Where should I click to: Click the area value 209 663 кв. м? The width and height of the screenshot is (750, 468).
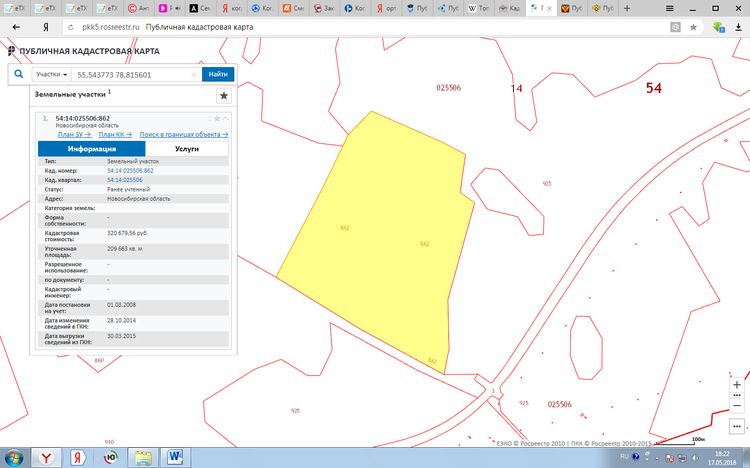click(125, 249)
